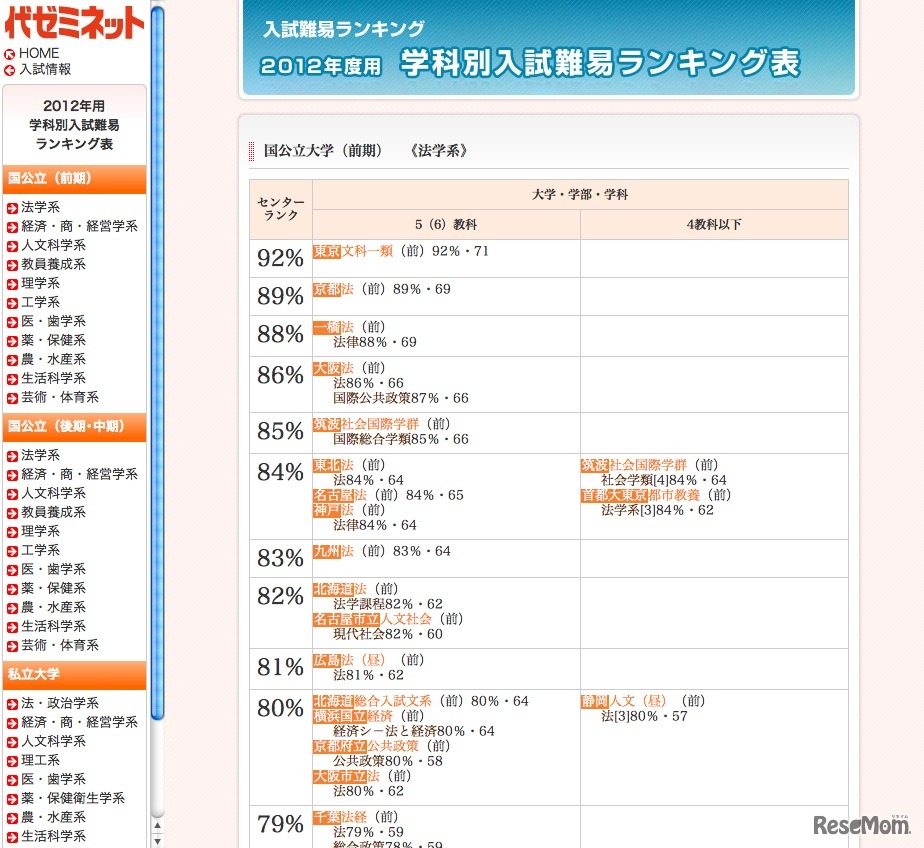Select the 一橋法 entry in 88% row
924x848 pixels.
(x=333, y=328)
